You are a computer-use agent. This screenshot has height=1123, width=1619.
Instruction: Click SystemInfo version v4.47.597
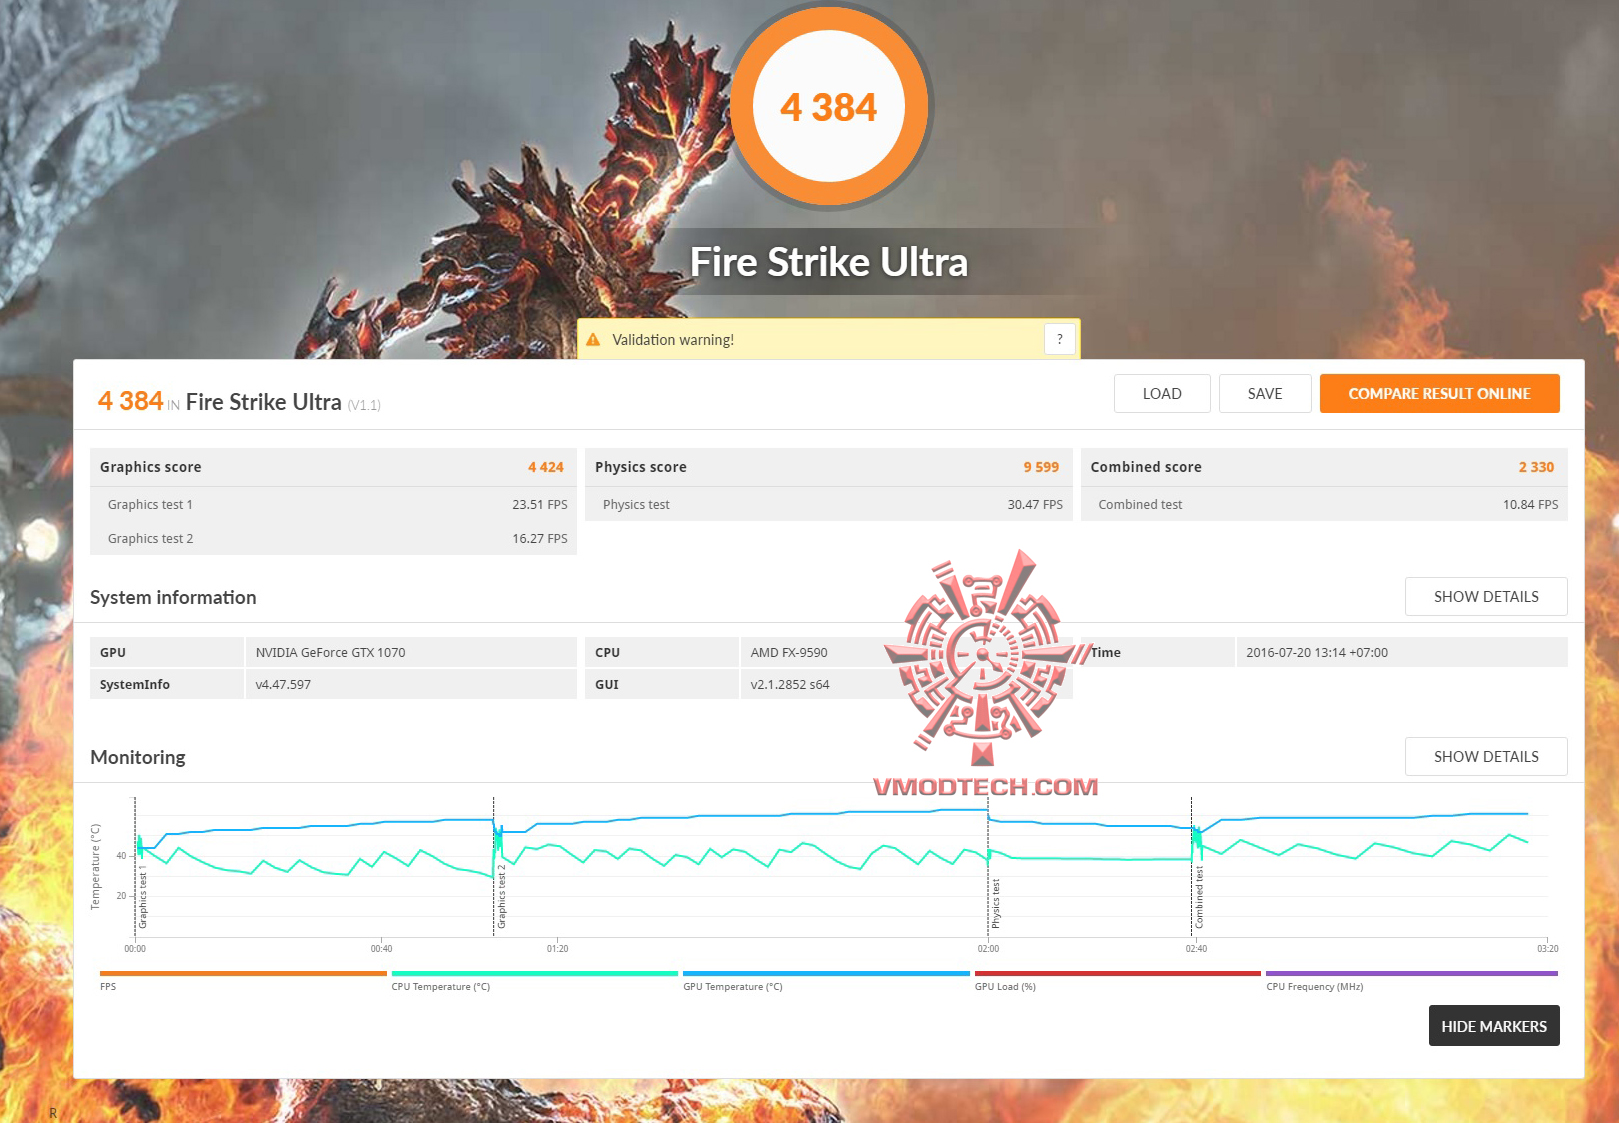(283, 685)
